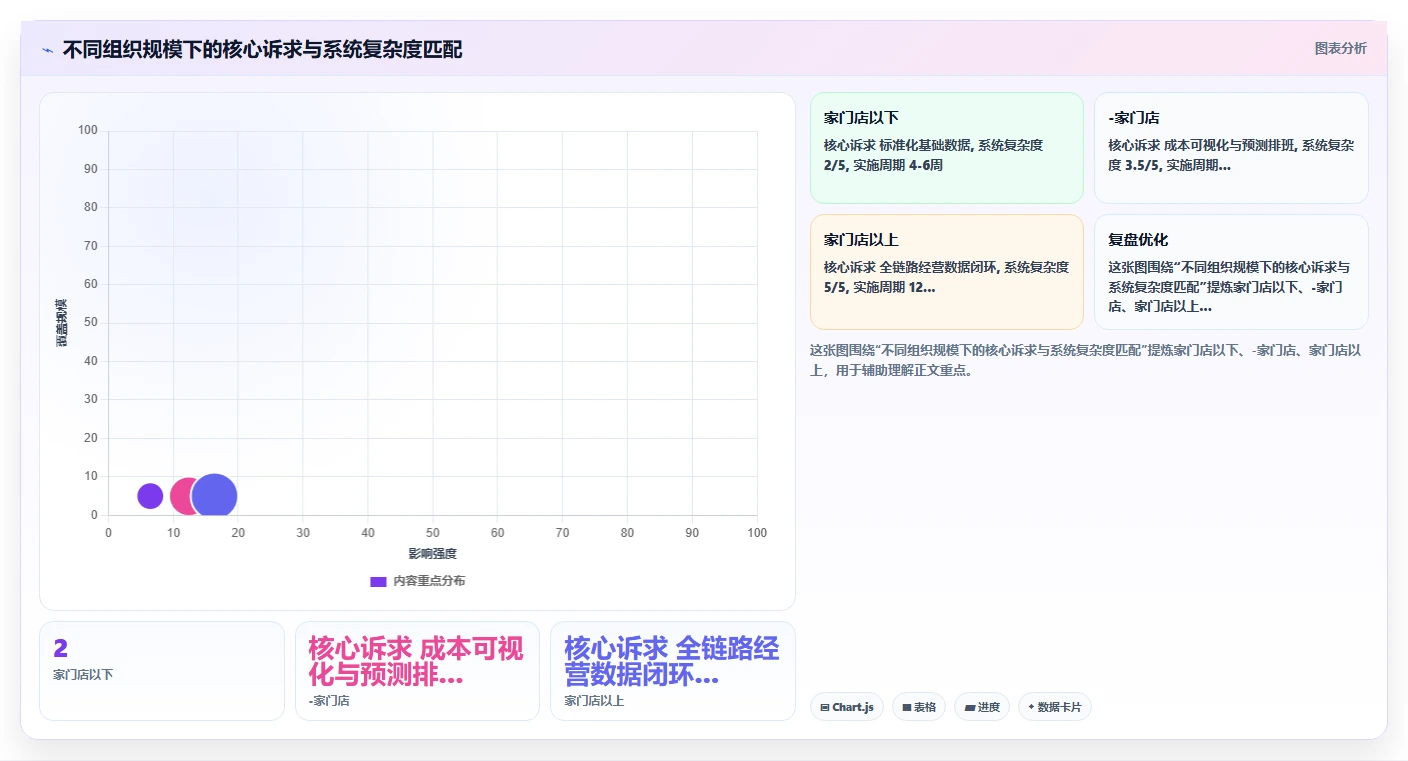Image resolution: width=1408 pixels, height=761 pixels.
Task: Click the pink 成本可视化与预测排 stat card
Action: pyautogui.click(x=417, y=671)
